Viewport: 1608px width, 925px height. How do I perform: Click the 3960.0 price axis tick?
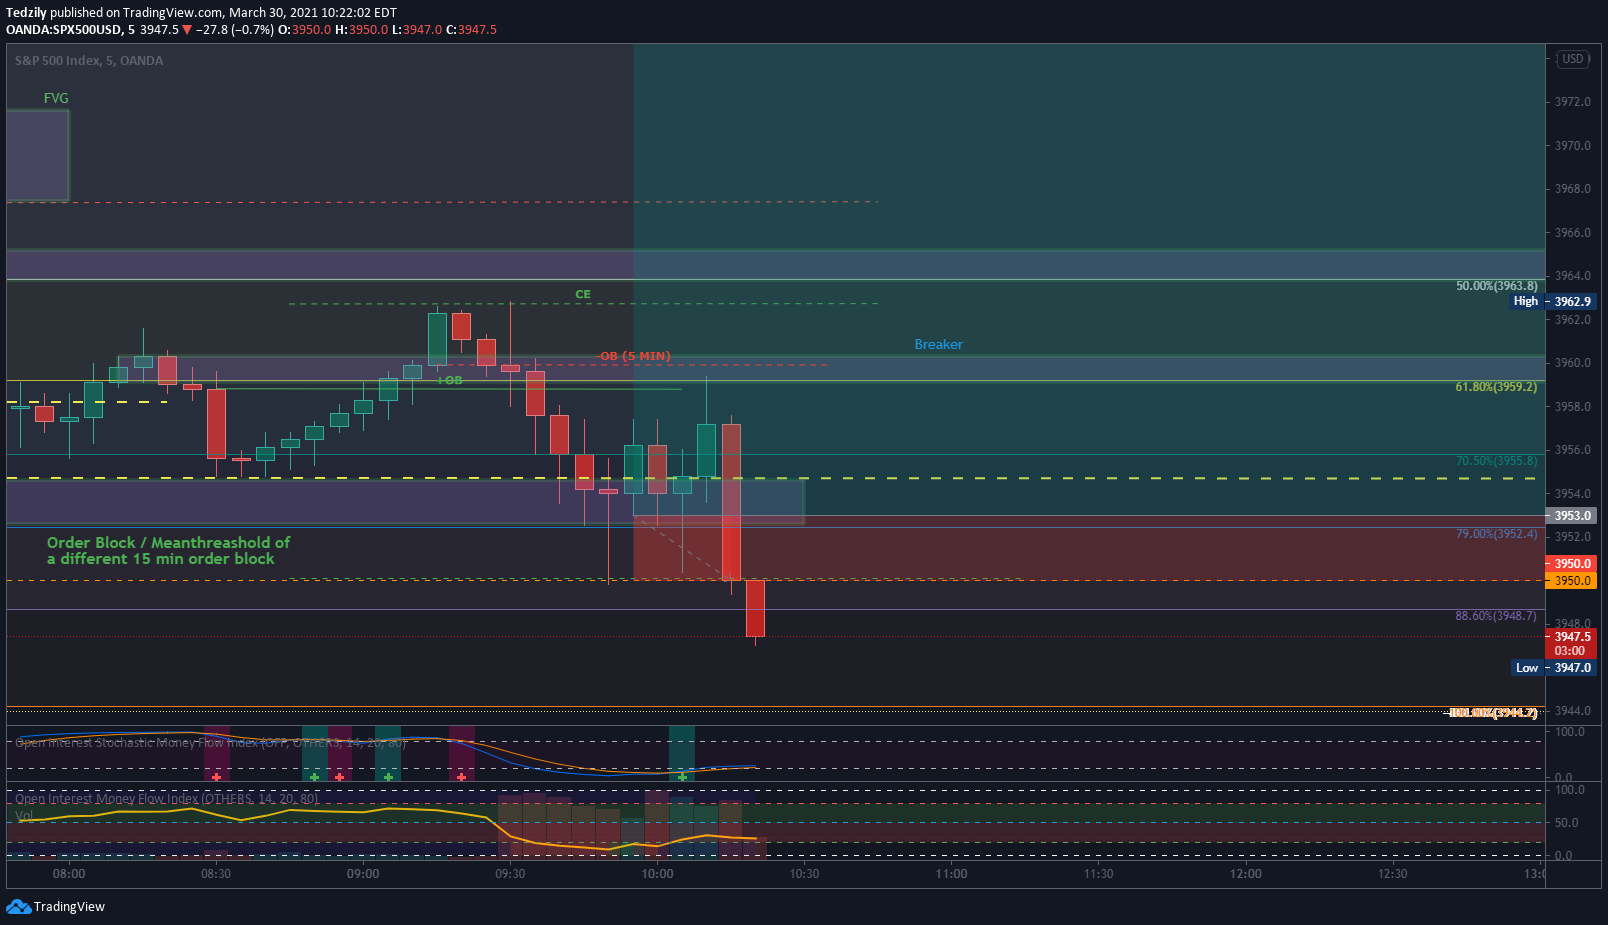coord(1572,363)
